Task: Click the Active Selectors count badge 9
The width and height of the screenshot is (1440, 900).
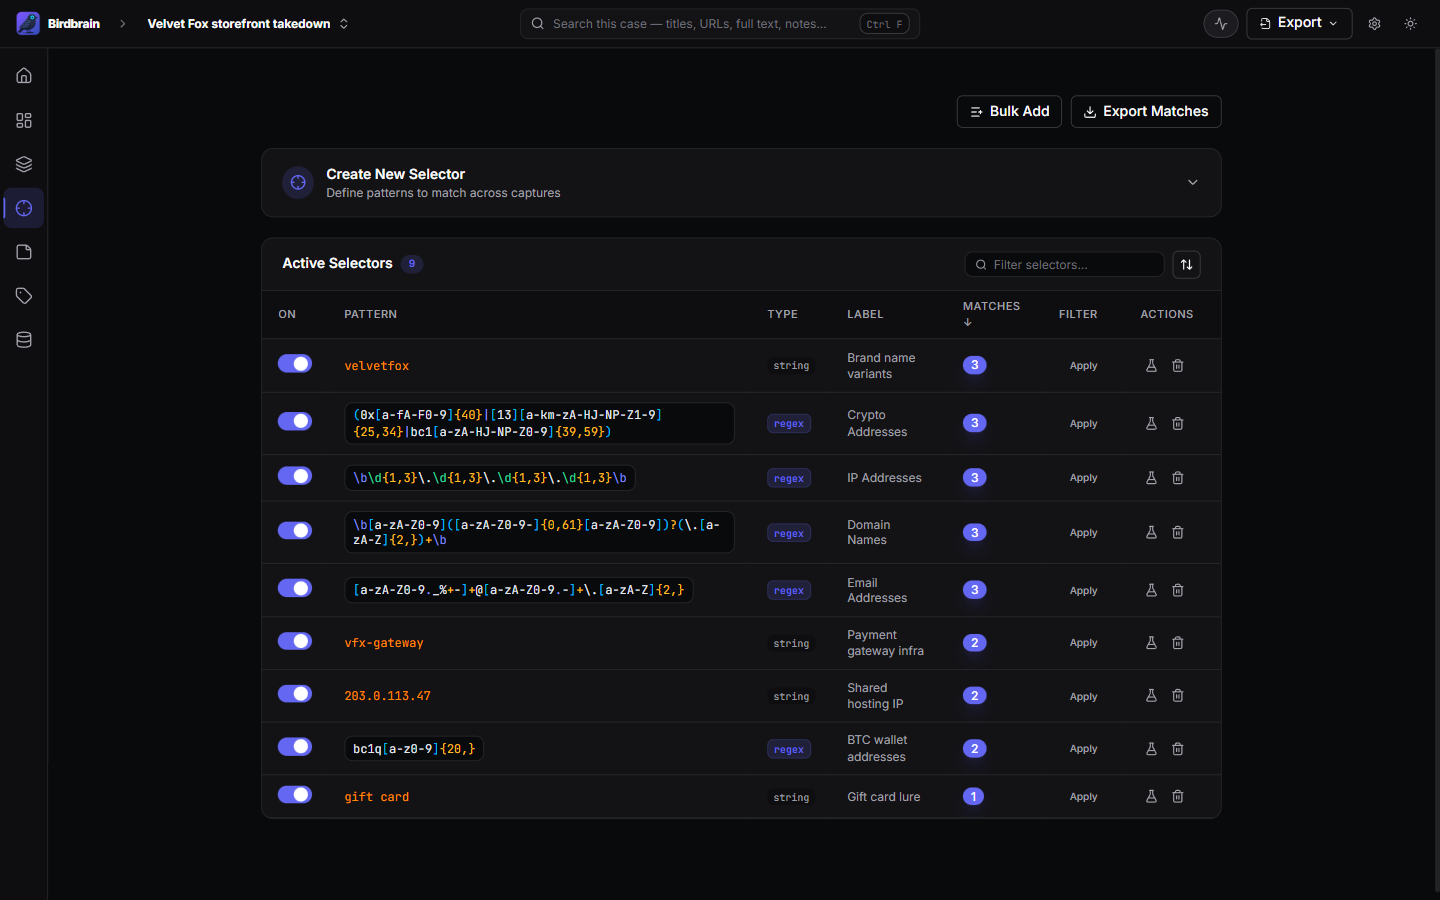Action: point(412,264)
